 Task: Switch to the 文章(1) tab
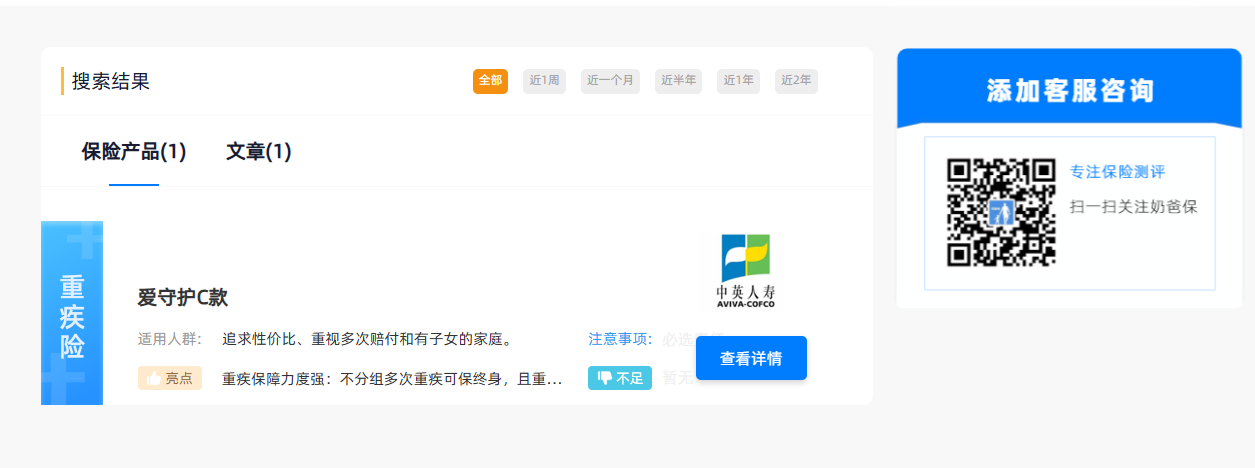258,152
